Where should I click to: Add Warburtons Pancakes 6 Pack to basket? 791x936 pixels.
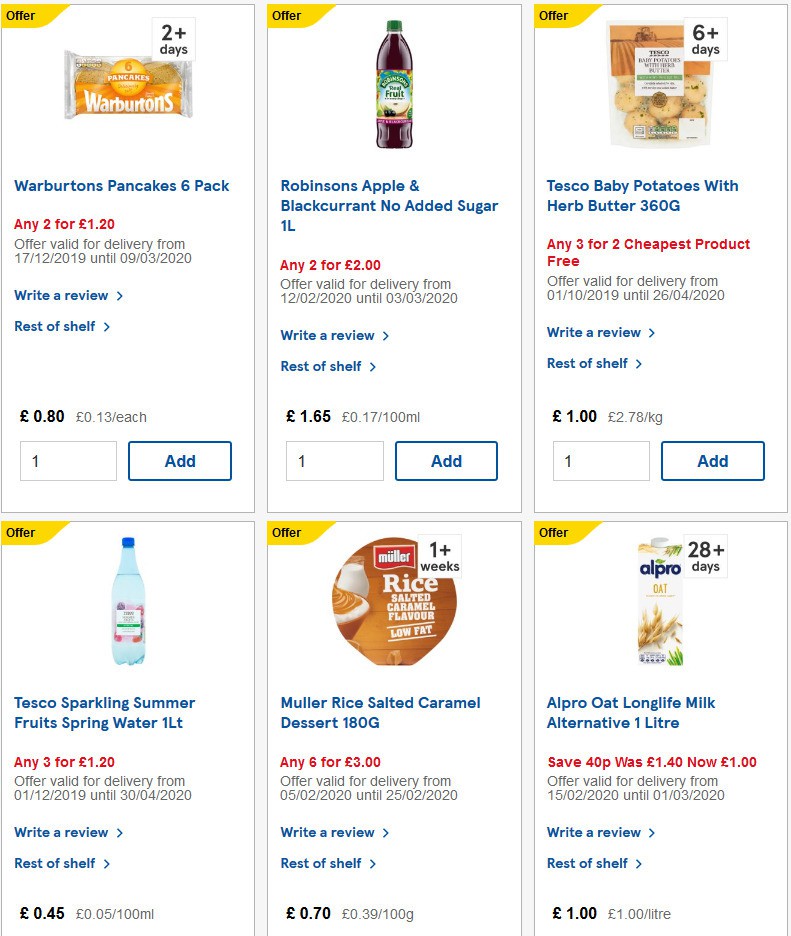(x=180, y=461)
